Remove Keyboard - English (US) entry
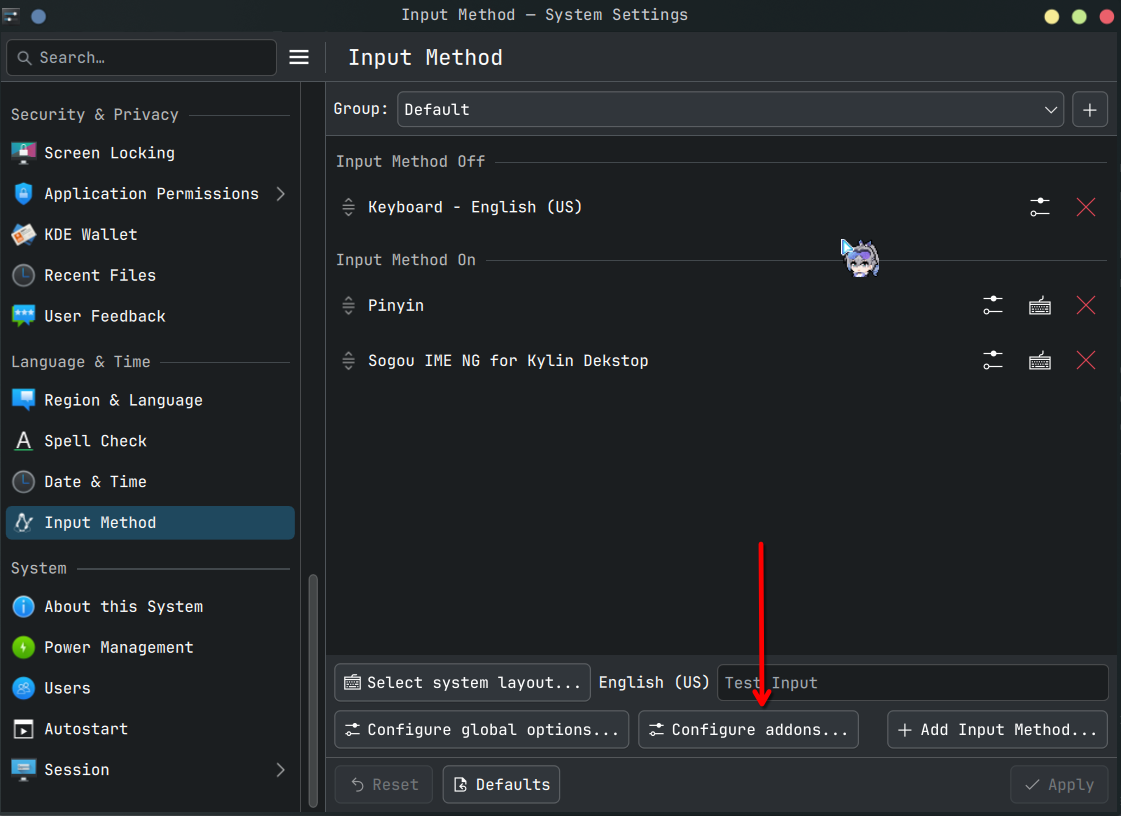Screen dimensions: 1121x816 1086,207
